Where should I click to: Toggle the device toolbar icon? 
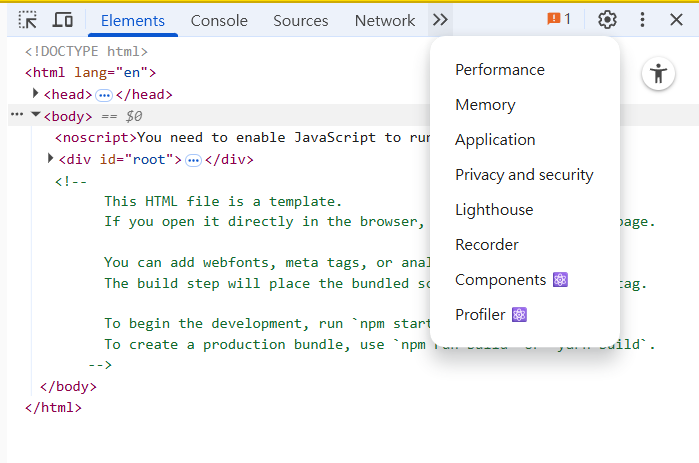[62, 20]
